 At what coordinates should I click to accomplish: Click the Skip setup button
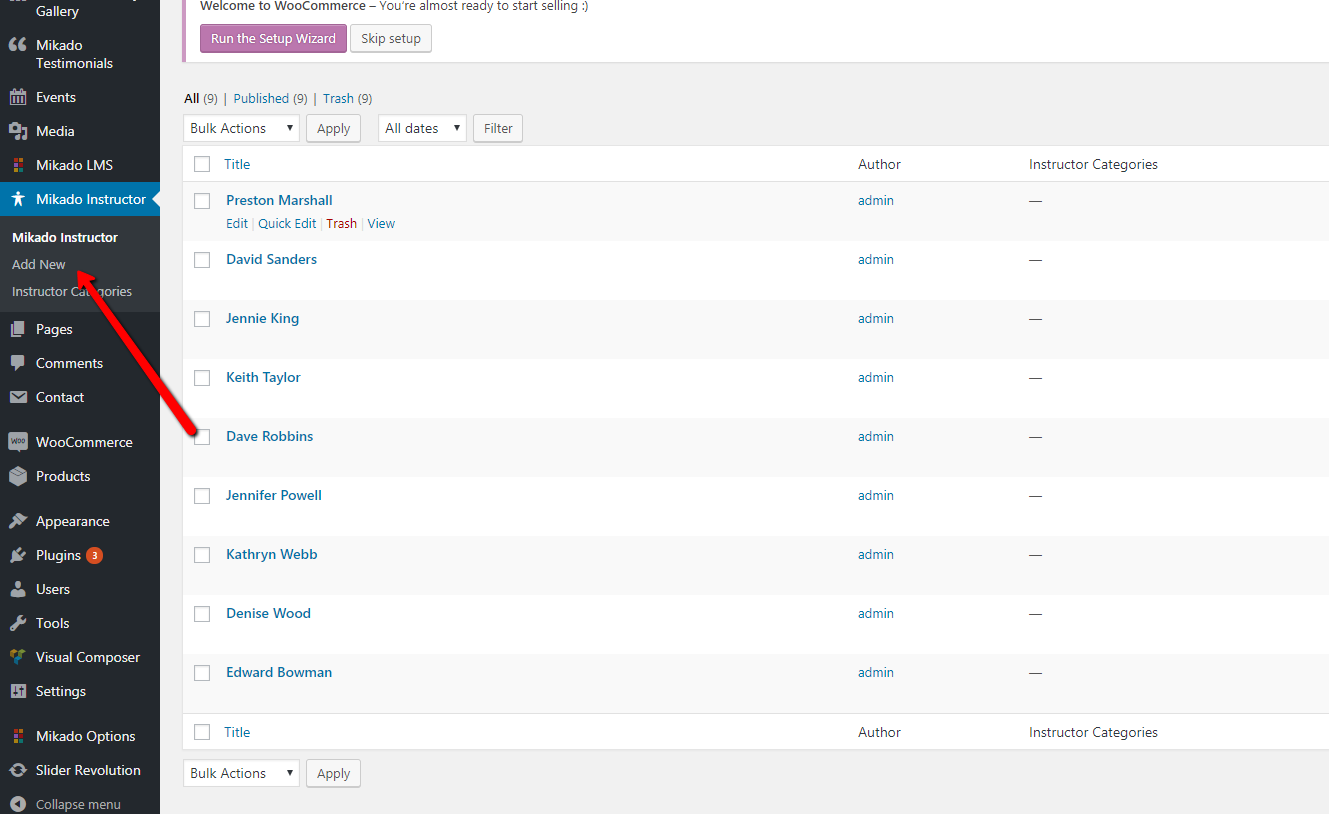click(x=391, y=38)
